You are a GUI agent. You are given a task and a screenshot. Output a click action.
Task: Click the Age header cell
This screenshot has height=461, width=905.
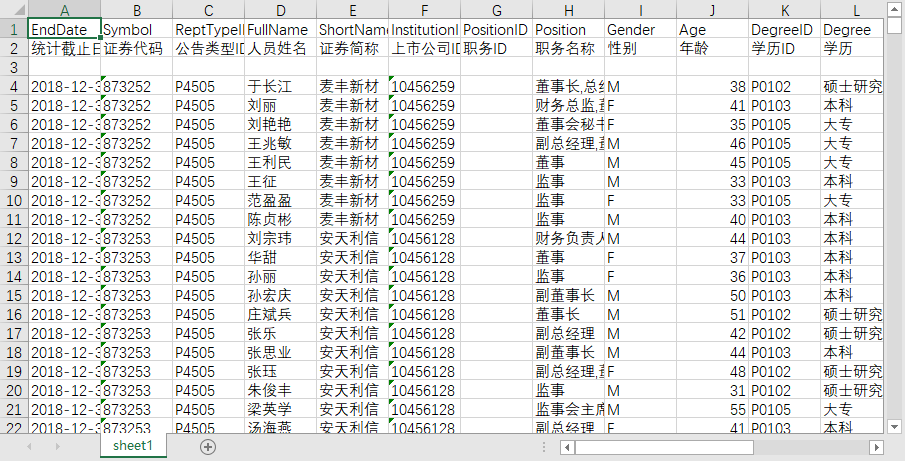point(712,29)
